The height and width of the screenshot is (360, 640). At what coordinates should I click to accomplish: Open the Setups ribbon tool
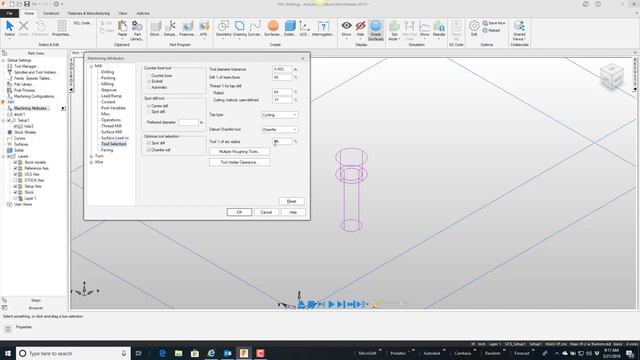pos(170,29)
